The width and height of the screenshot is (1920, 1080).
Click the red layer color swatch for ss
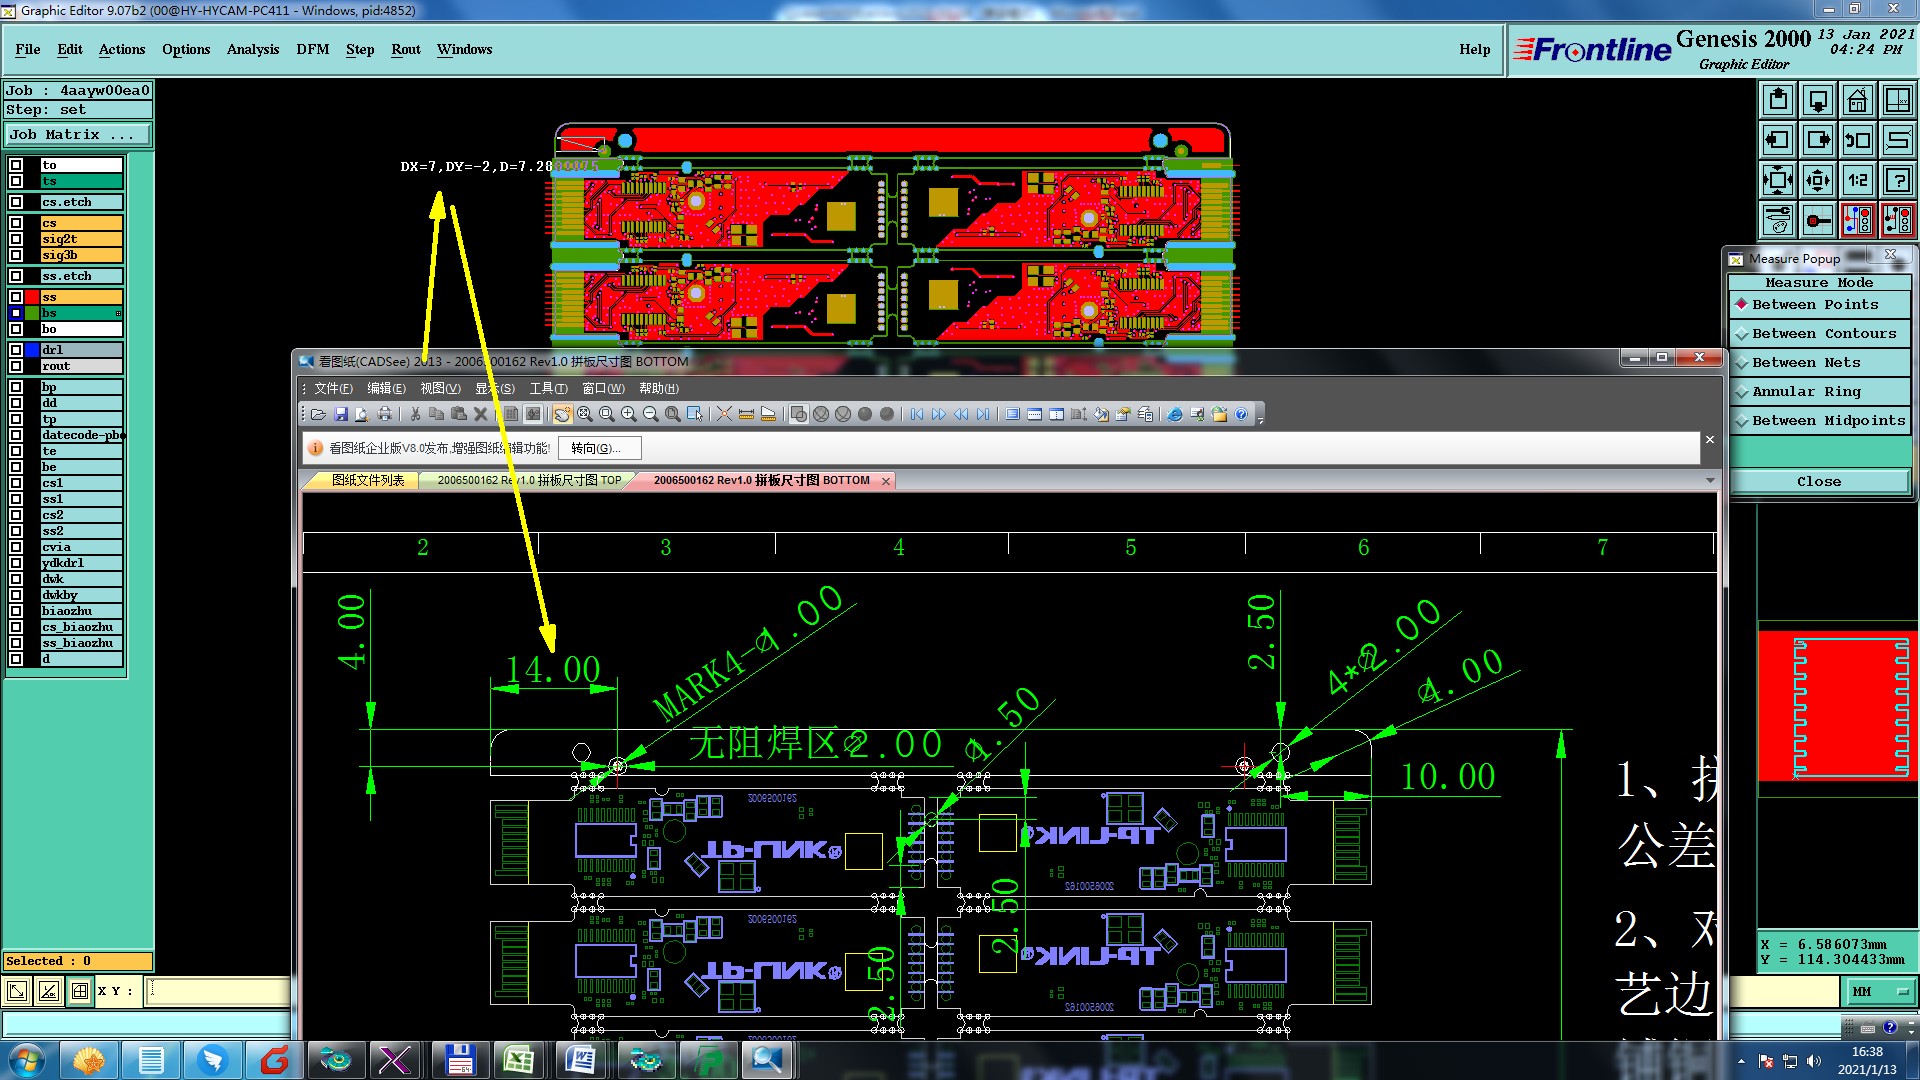pos(32,297)
